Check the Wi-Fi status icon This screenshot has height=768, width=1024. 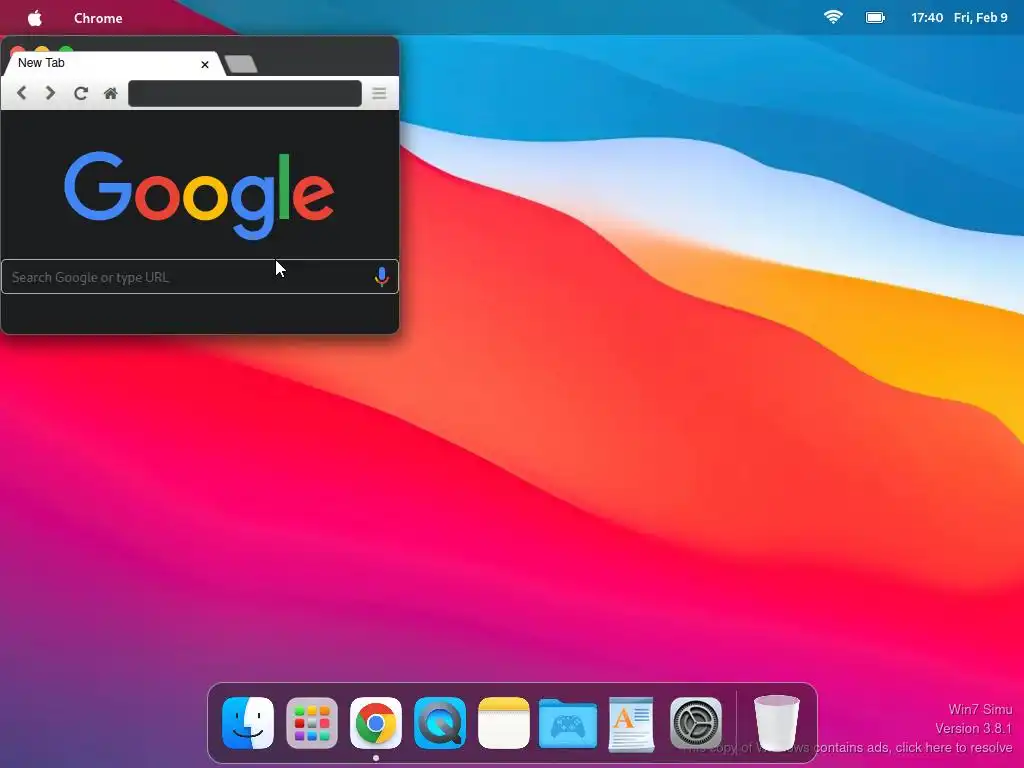[x=833, y=18]
